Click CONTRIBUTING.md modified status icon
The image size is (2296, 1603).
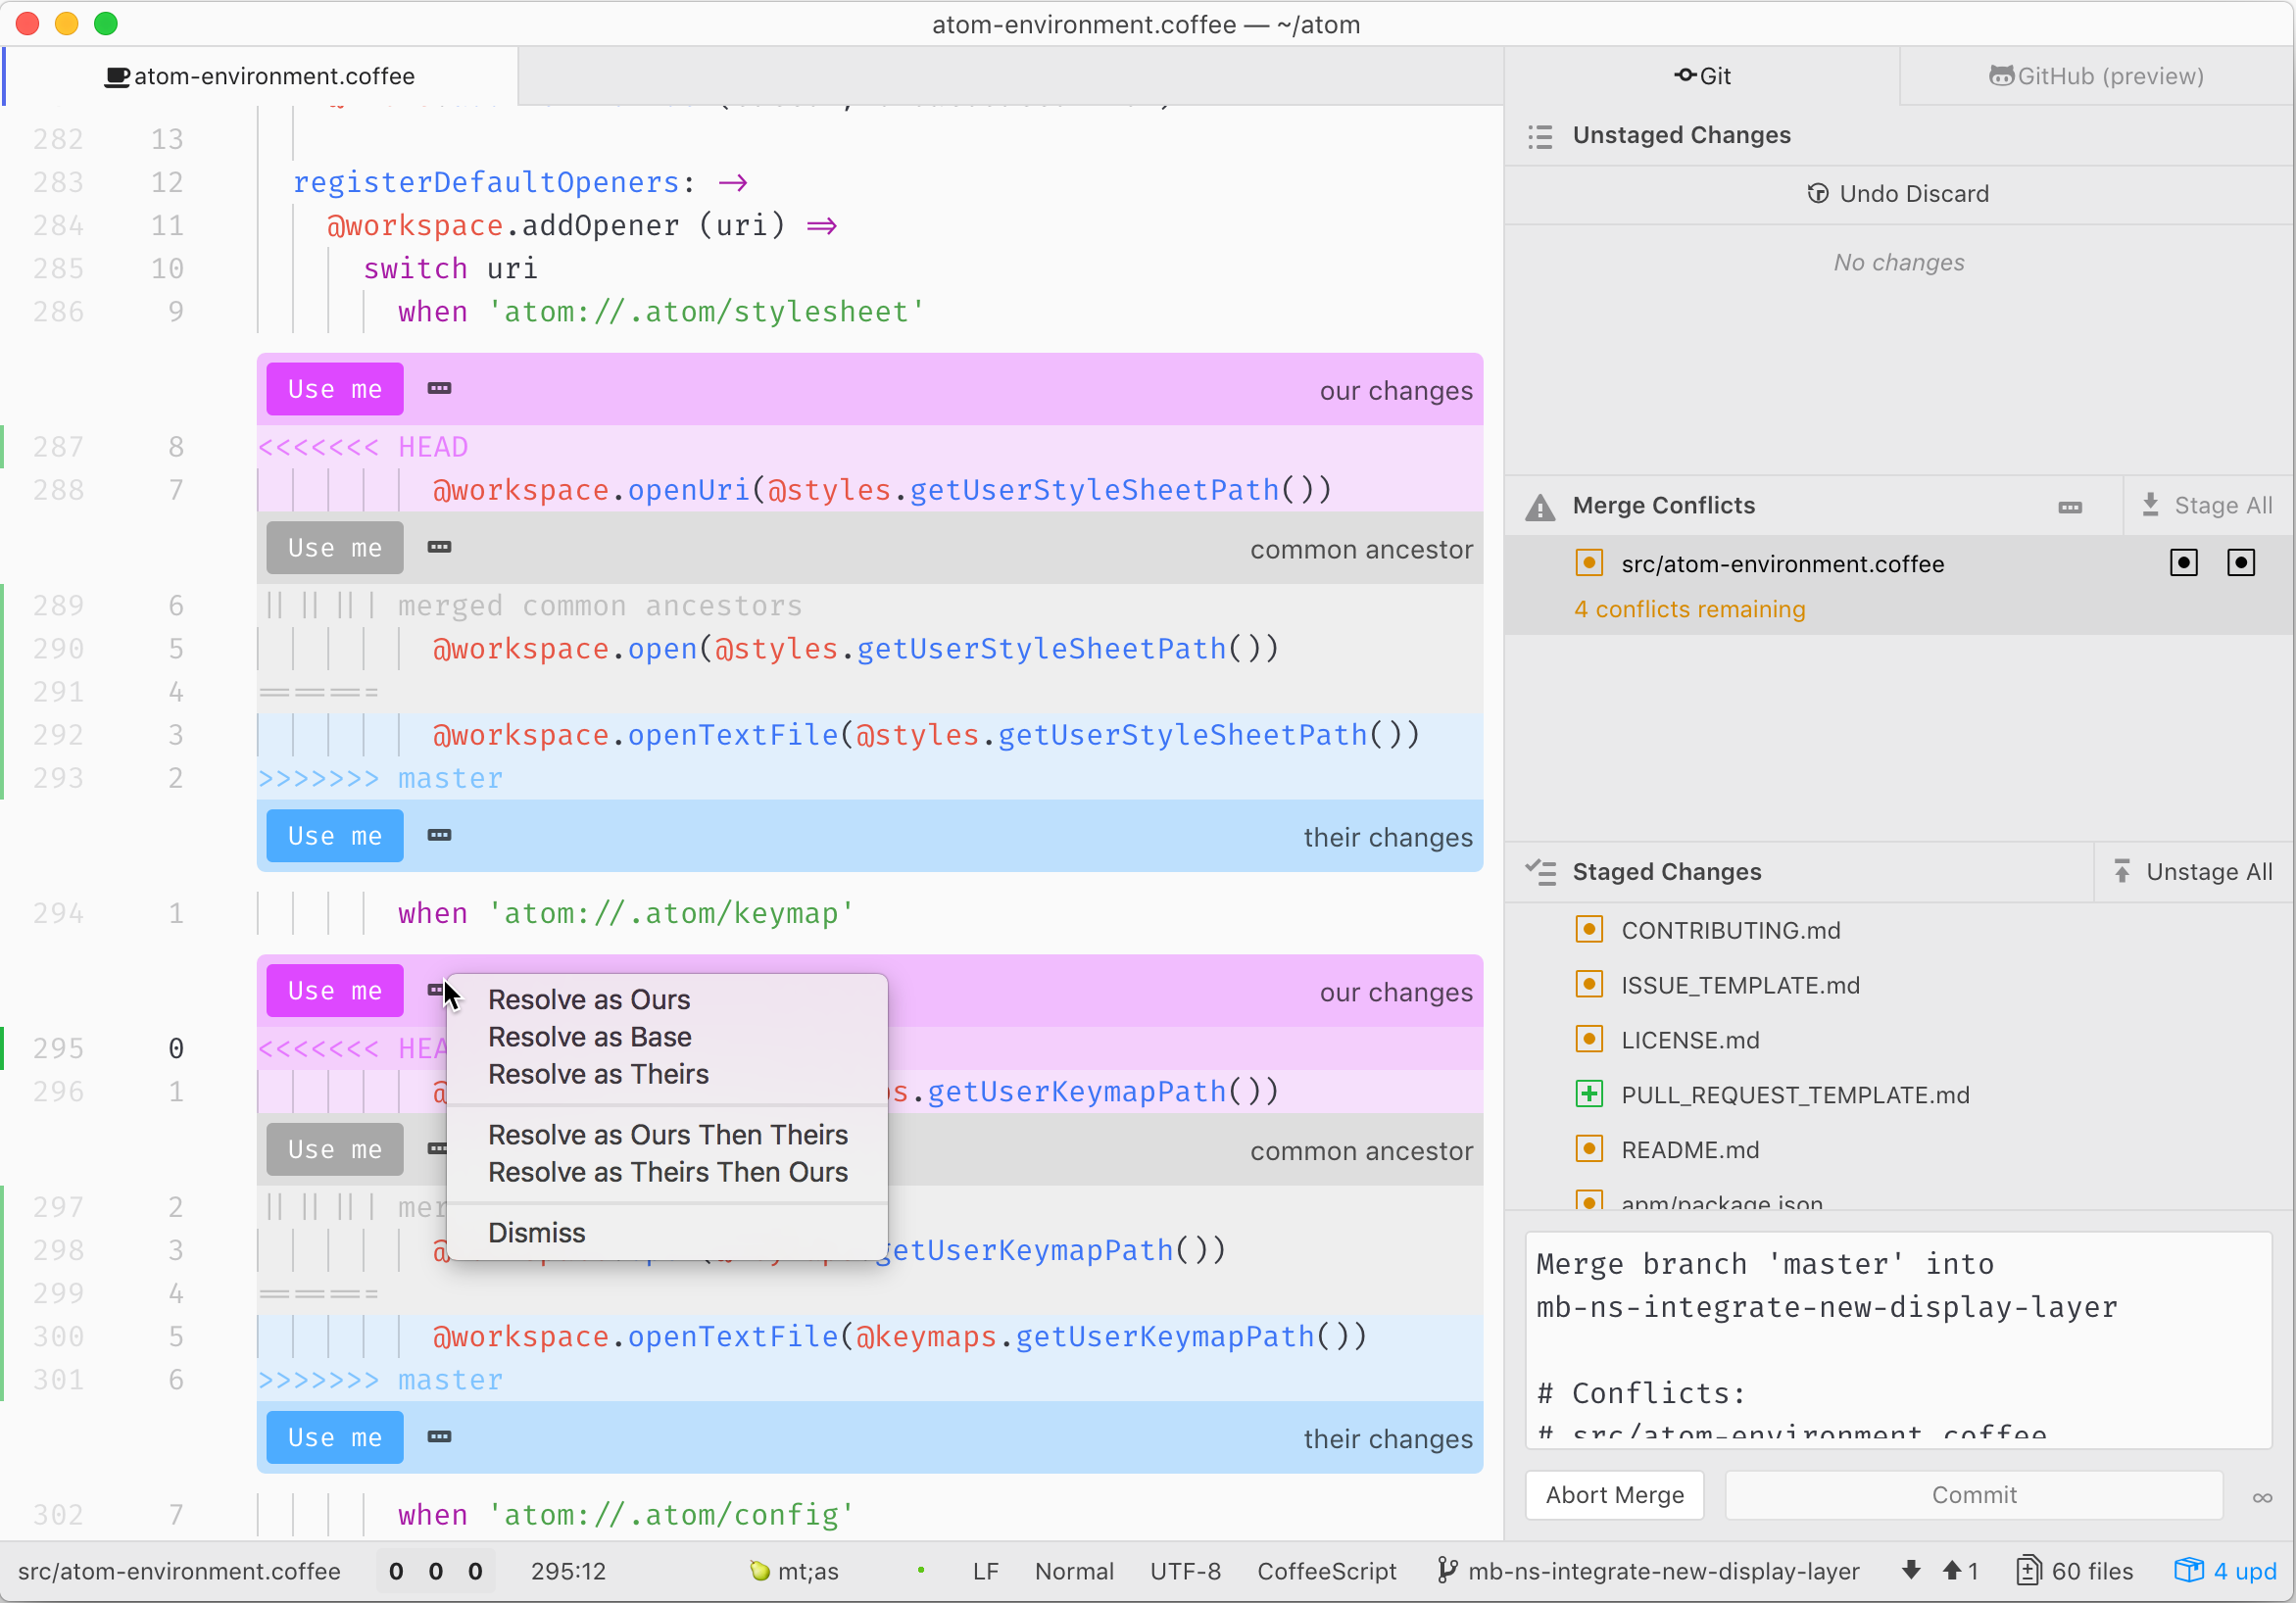pos(1588,929)
